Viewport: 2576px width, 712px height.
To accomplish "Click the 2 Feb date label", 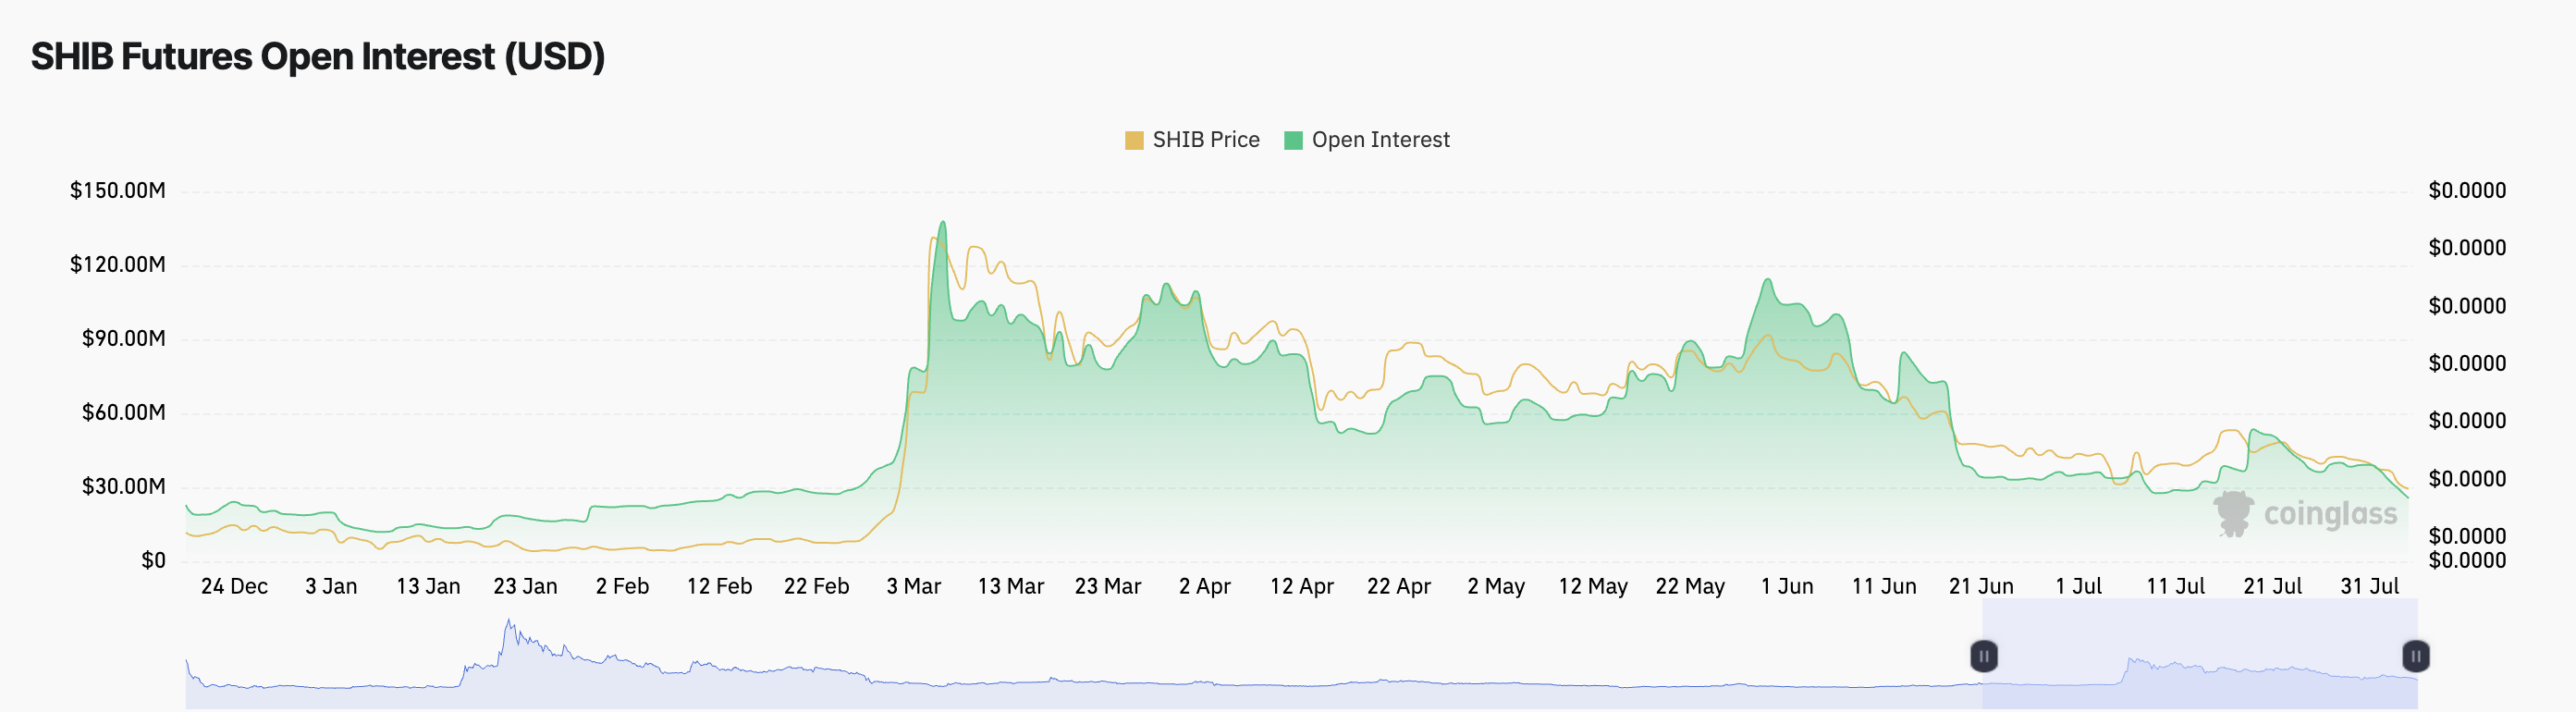I will pos(622,586).
